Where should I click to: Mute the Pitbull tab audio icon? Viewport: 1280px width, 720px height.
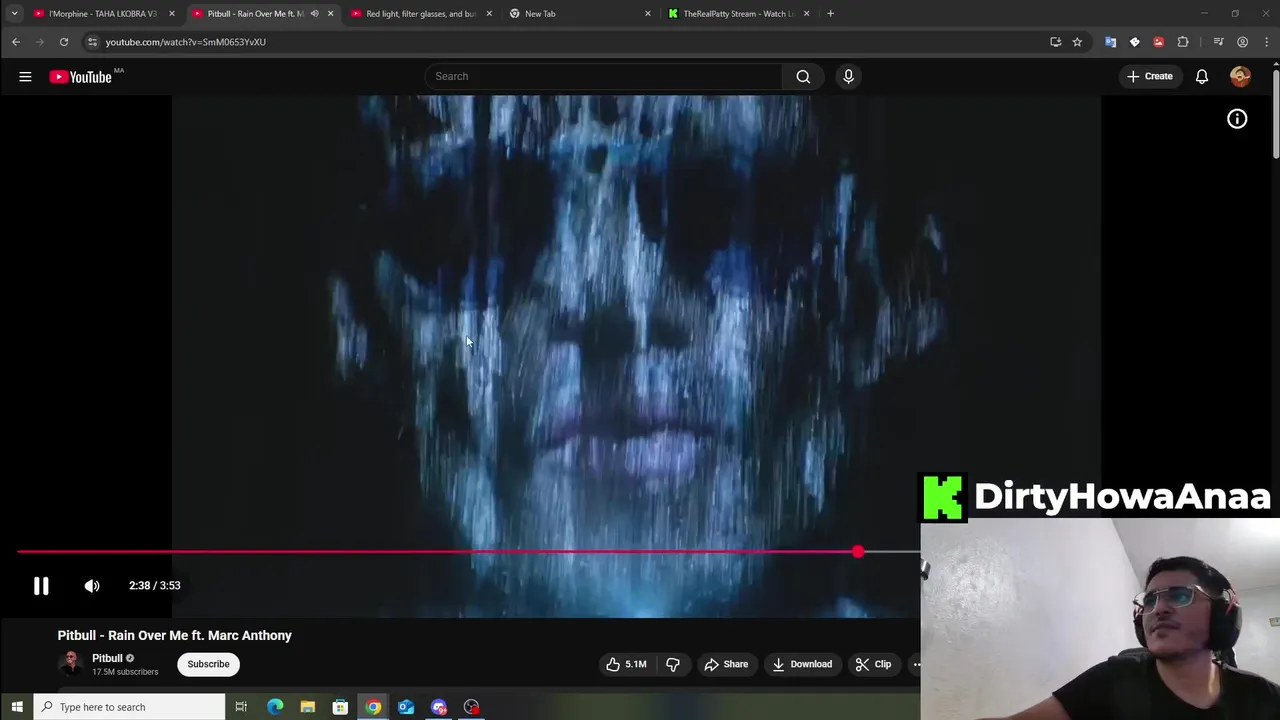tap(314, 14)
